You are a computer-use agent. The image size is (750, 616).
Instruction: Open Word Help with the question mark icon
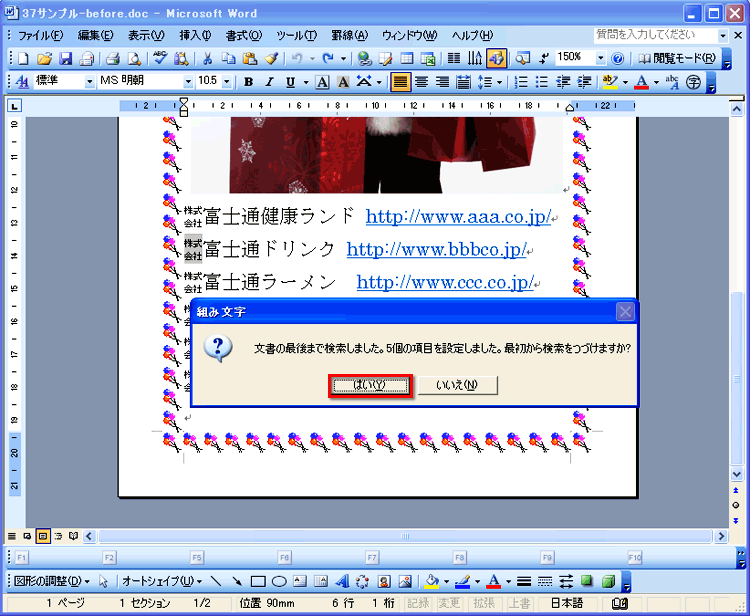tap(618, 59)
